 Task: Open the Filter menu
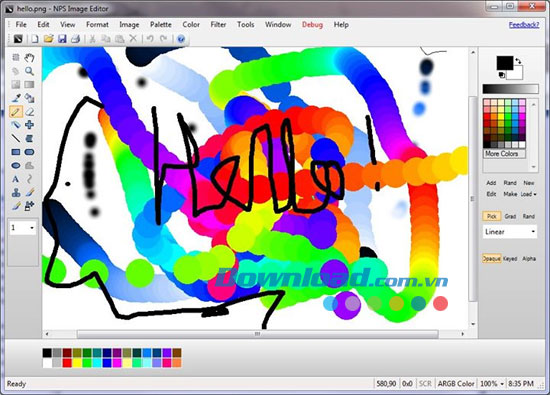click(x=218, y=25)
